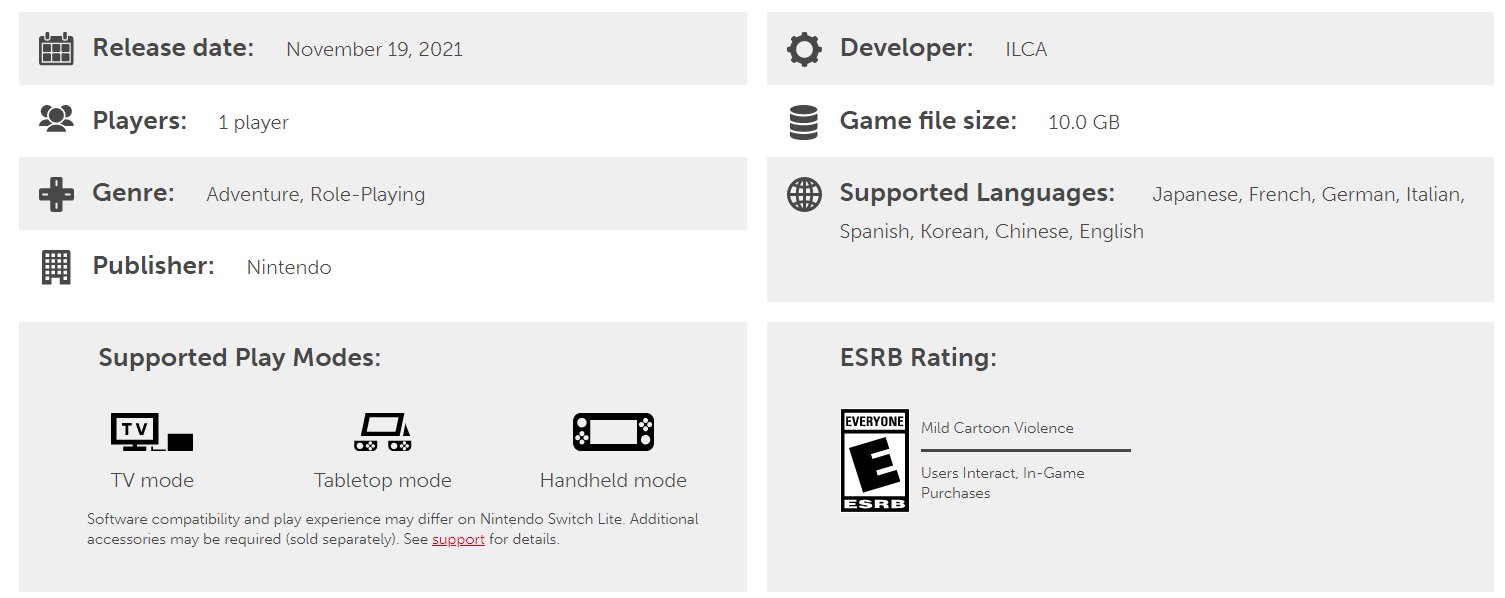Click the TV mode caption
The image size is (1505, 598).
click(x=152, y=481)
